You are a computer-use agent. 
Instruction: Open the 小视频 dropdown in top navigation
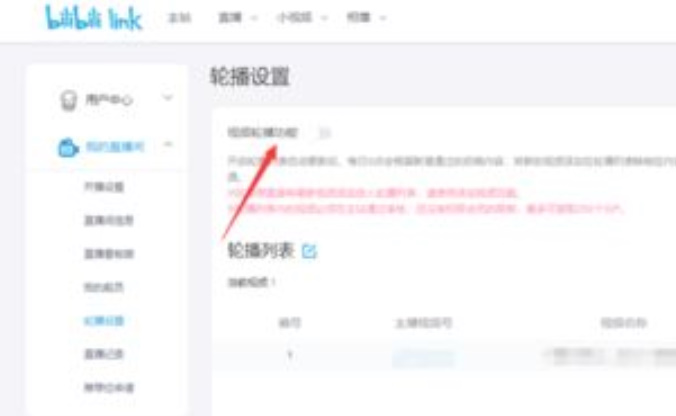(301, 18)
